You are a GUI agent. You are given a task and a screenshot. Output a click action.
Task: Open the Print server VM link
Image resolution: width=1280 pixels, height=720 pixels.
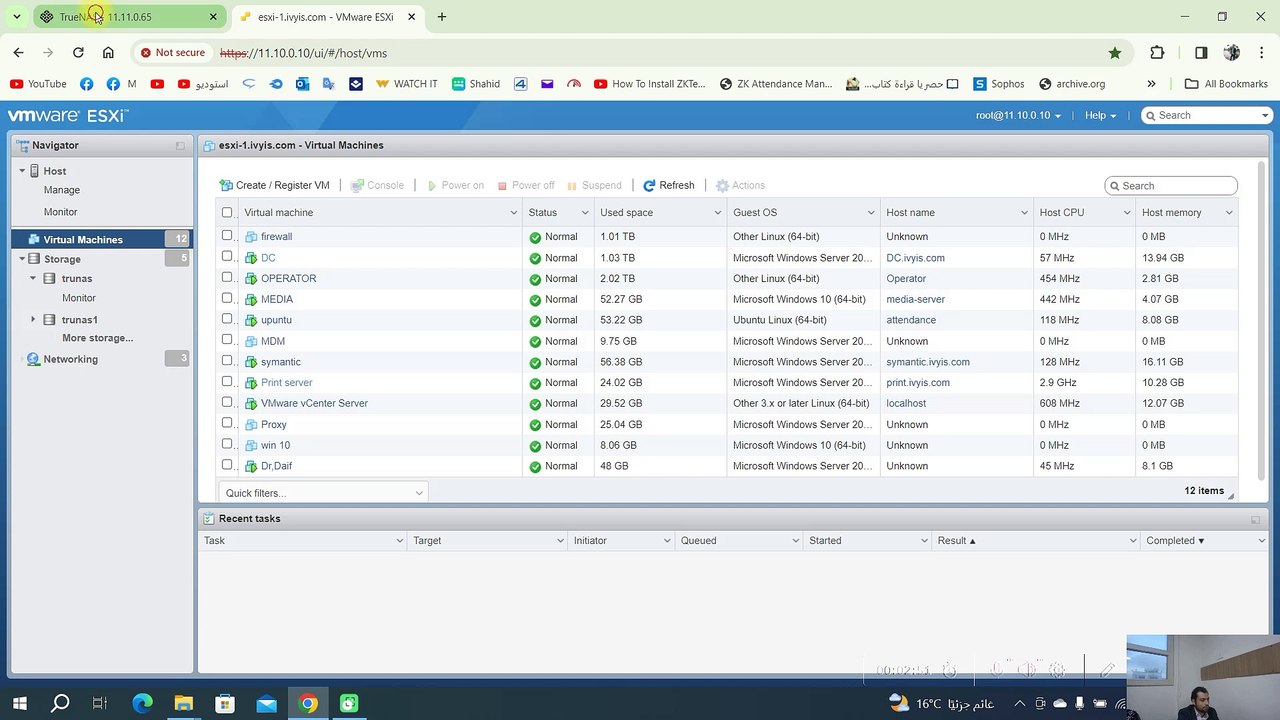pyautogui.click(x=287, y=383)
